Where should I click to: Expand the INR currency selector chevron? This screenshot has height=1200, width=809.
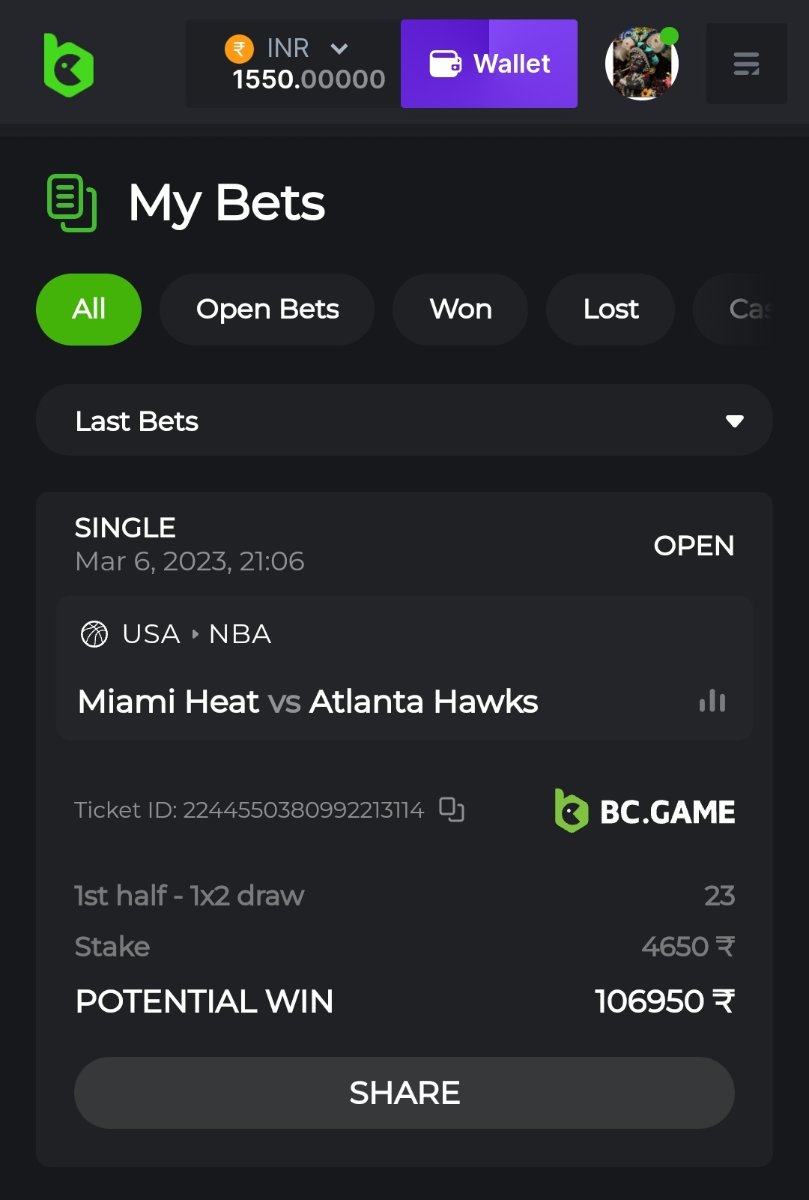pyautogui.click(x=339, y=48)
